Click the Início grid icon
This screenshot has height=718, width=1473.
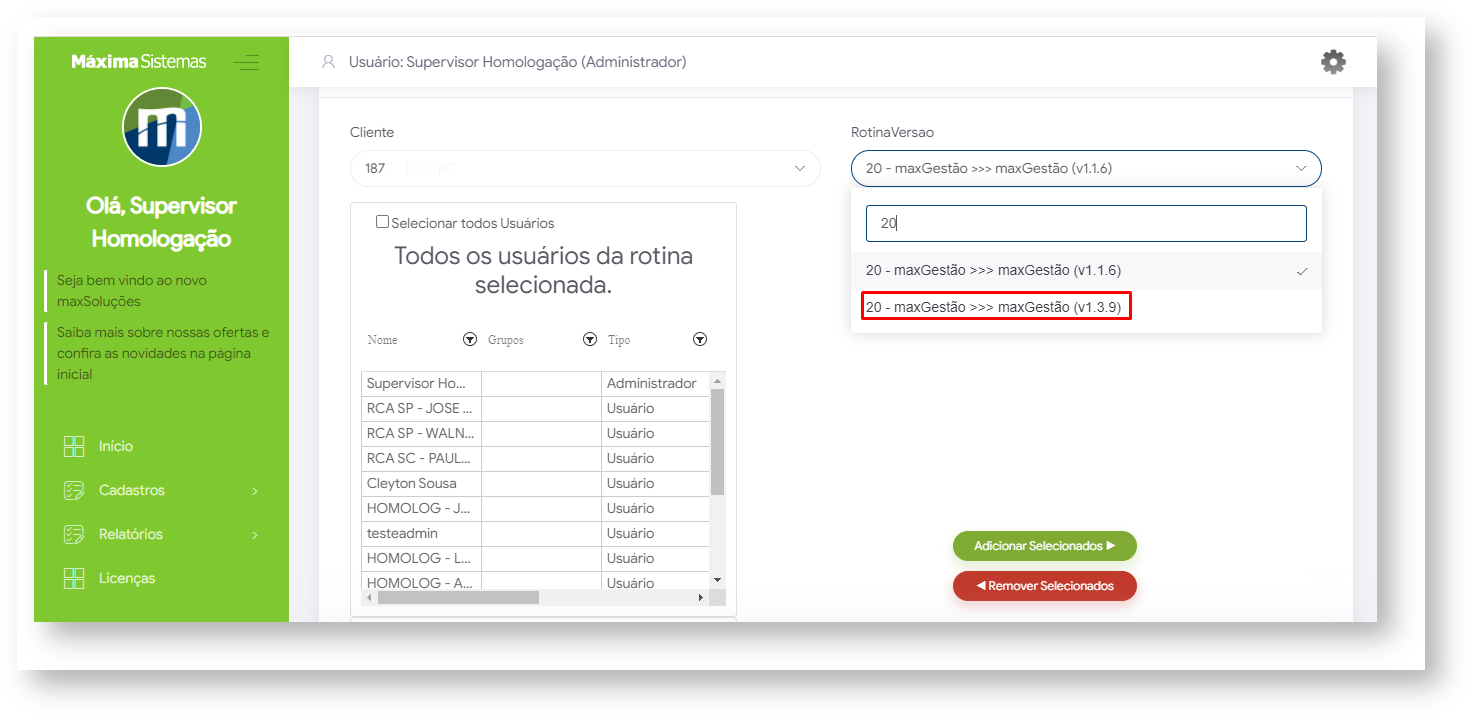tap(74, 446)
